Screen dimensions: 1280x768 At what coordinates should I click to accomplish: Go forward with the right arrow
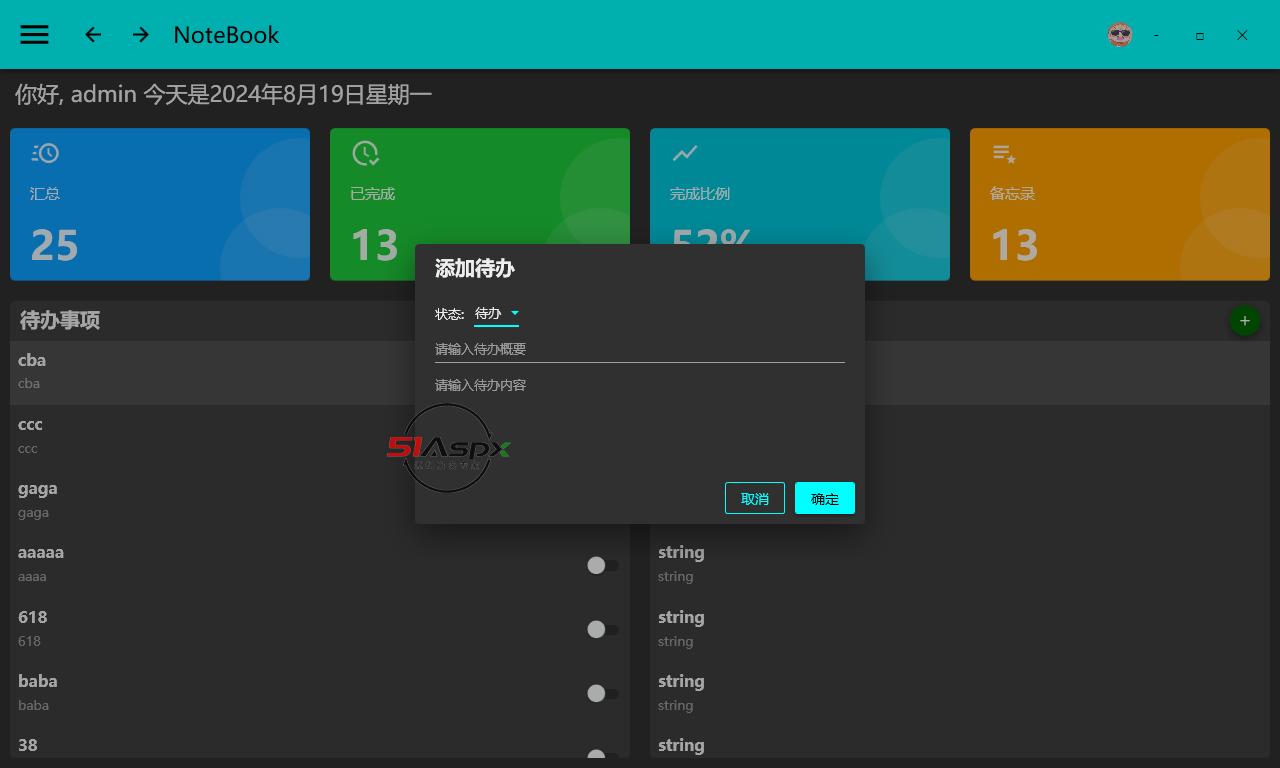141,35
